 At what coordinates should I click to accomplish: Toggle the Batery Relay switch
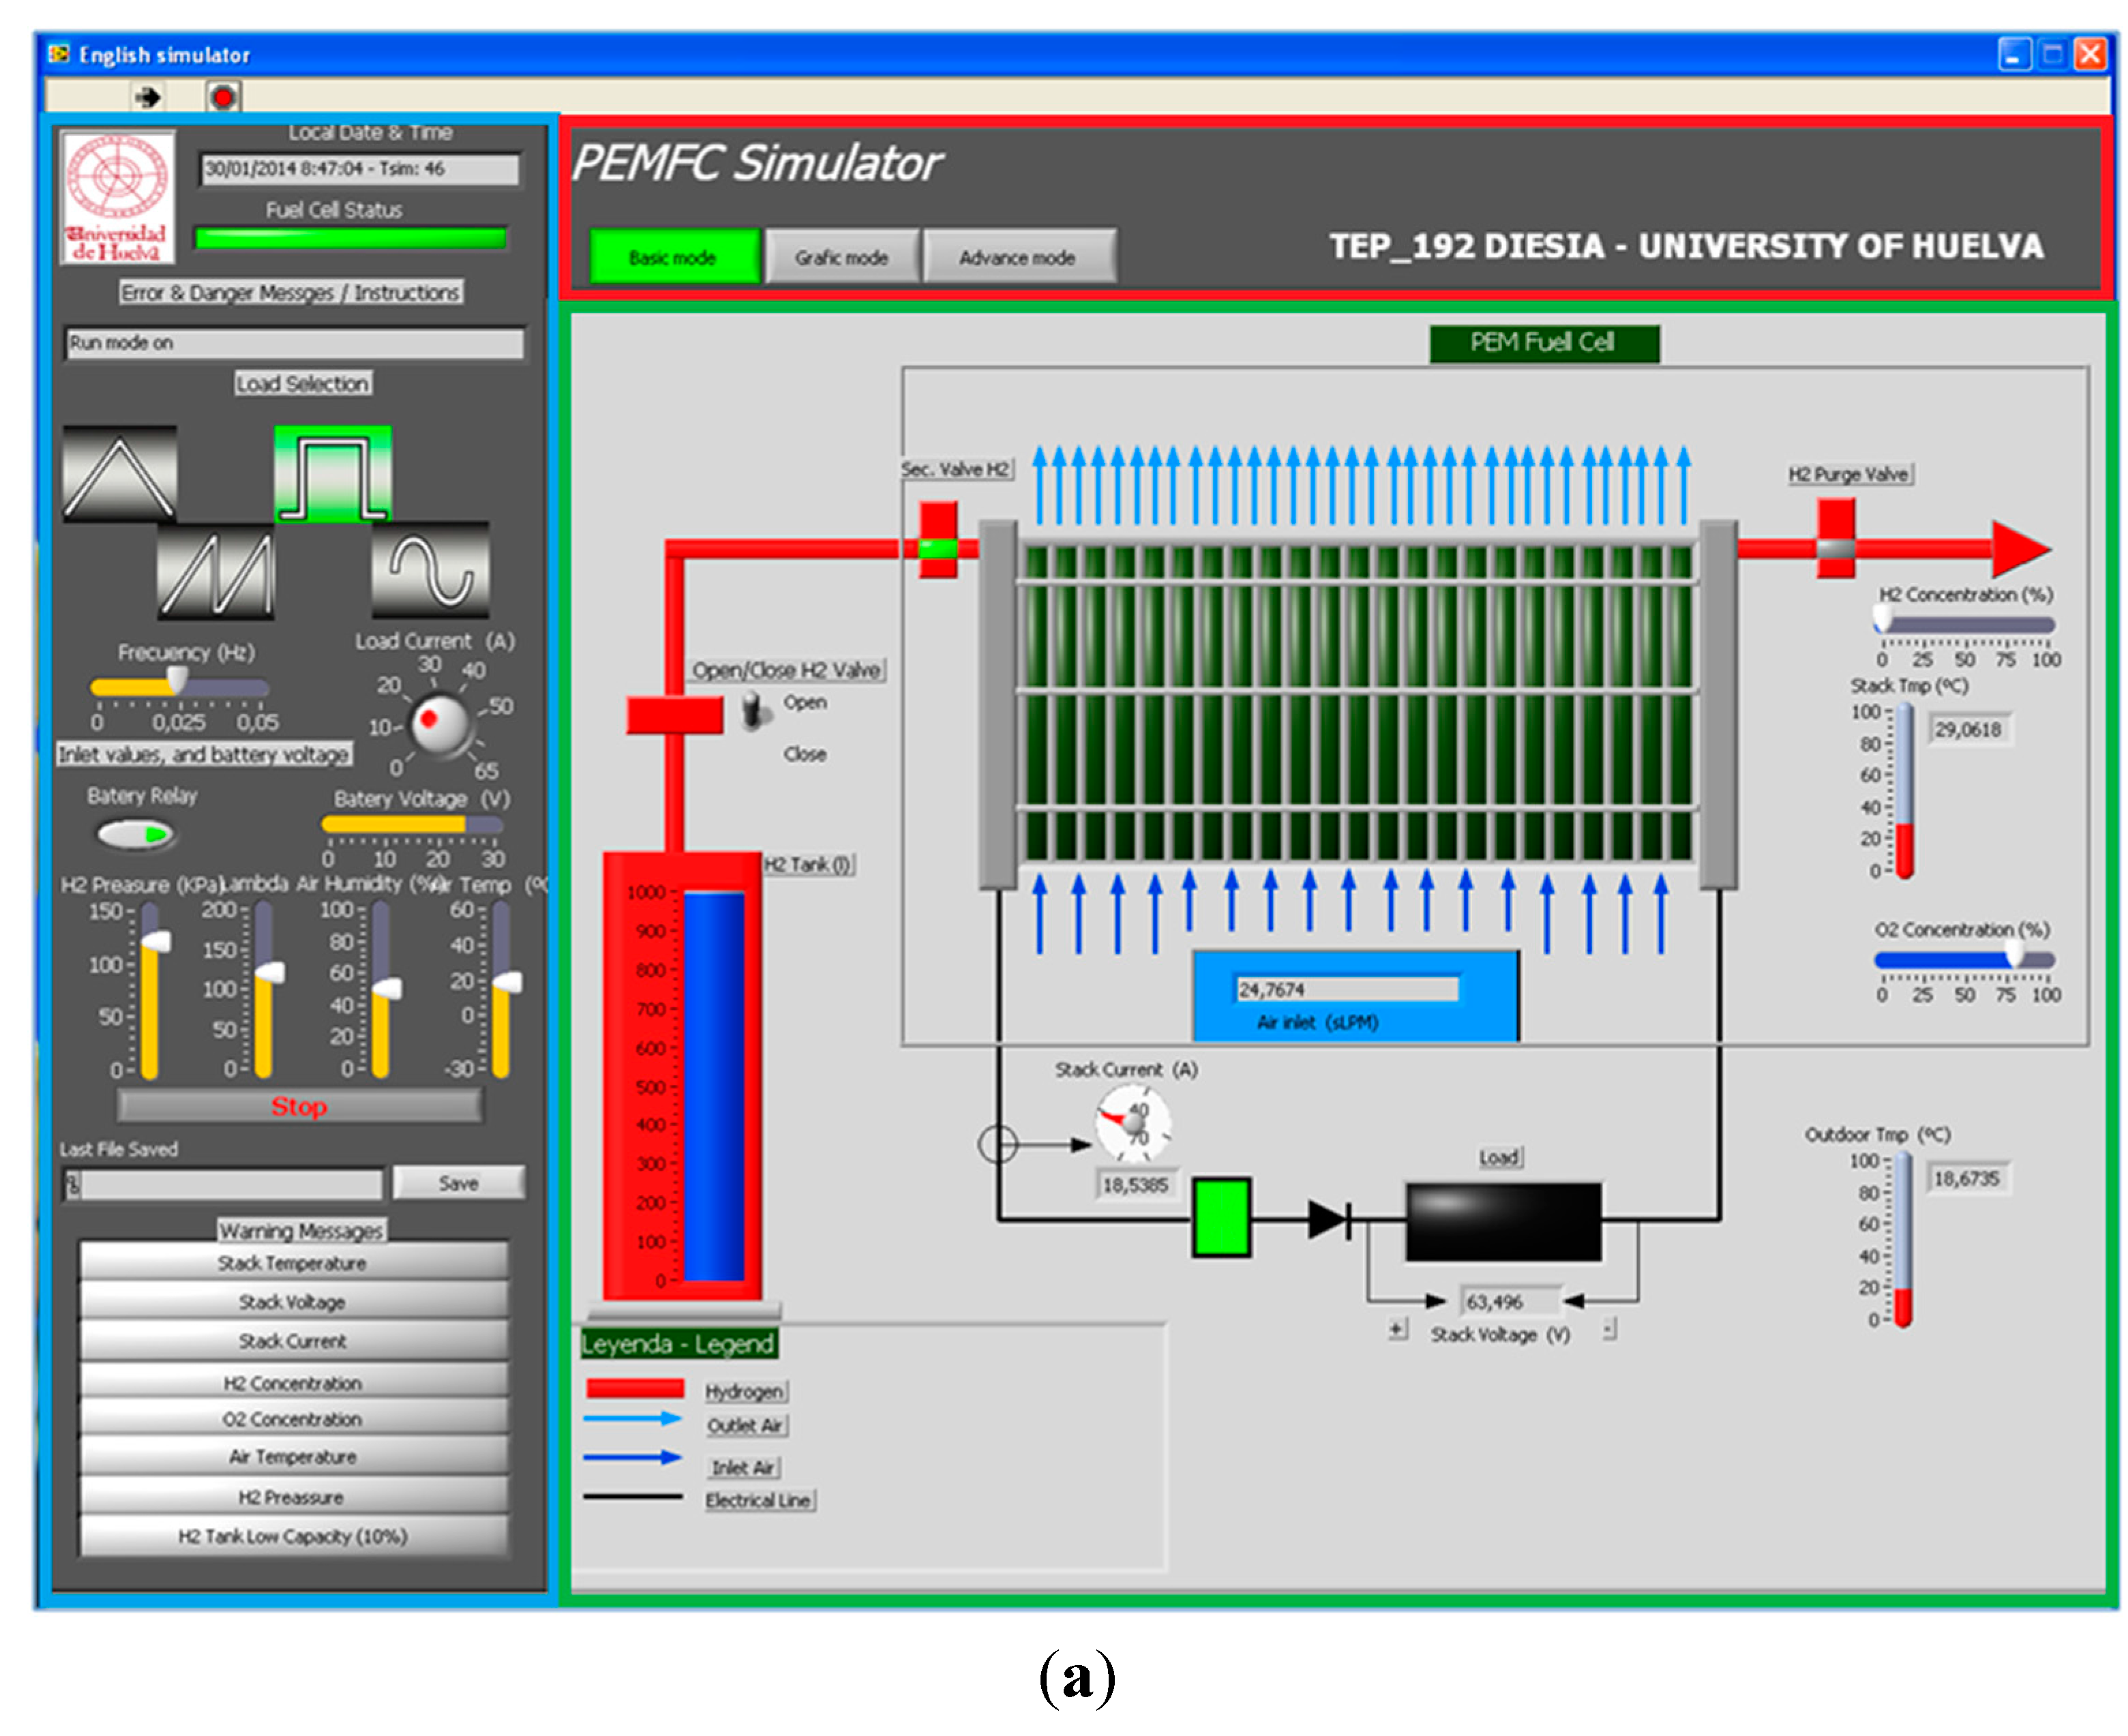click(136, 834)
